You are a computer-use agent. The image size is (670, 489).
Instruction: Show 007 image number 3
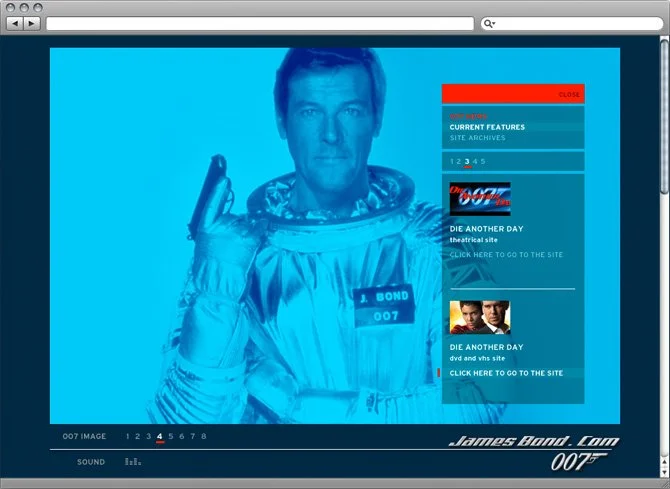point(148,436)
